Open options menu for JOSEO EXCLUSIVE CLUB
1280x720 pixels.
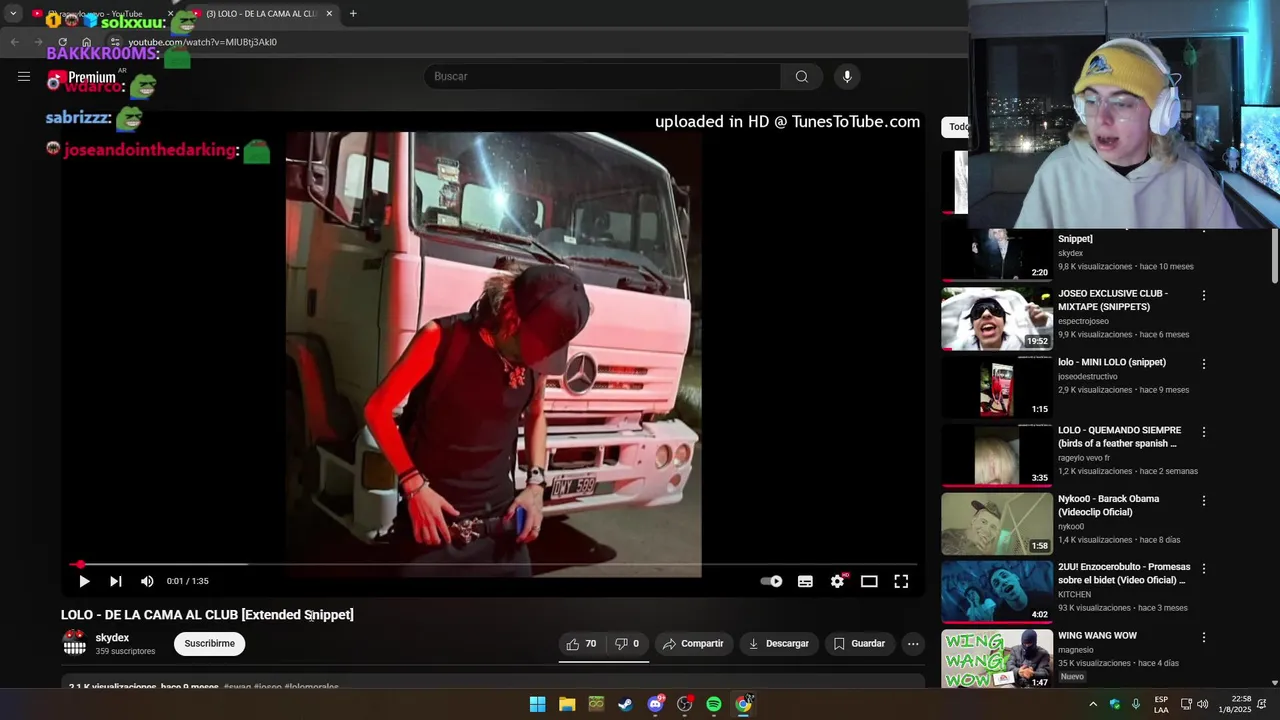(x=1204, y=296)
